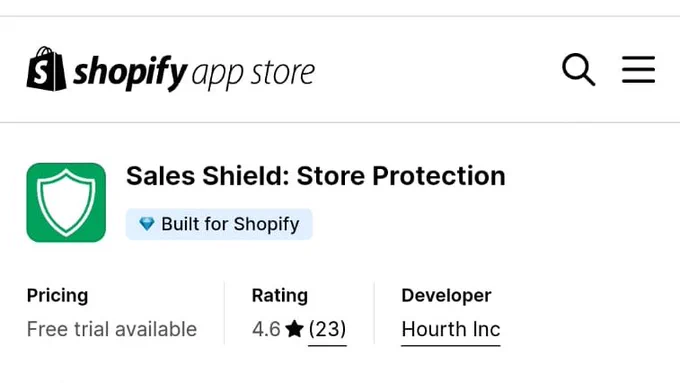
Task: Select the 'Sales Shield:' part of the title
Action: [x=208, y=176]
